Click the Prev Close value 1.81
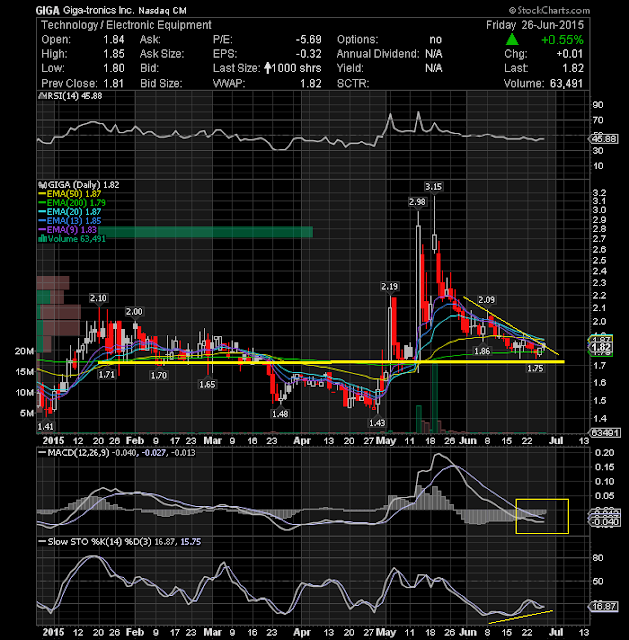The image size is (629, 640). coord(113,83)
